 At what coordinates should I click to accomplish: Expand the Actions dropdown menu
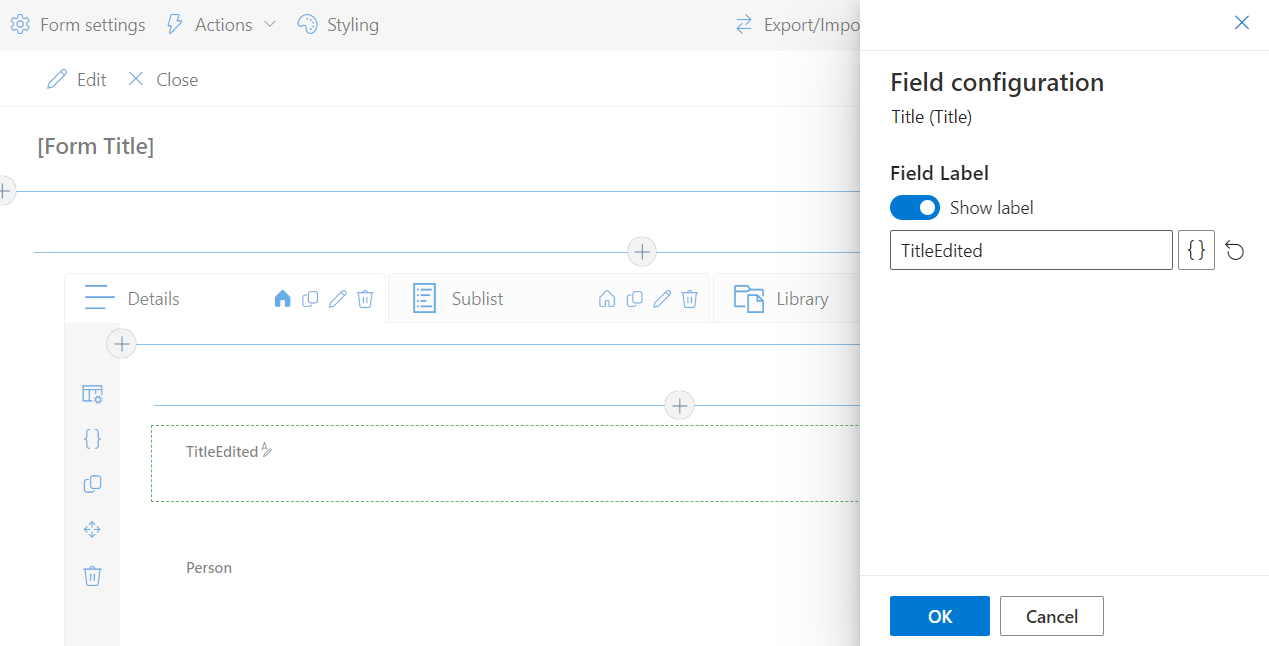[221, 25]
